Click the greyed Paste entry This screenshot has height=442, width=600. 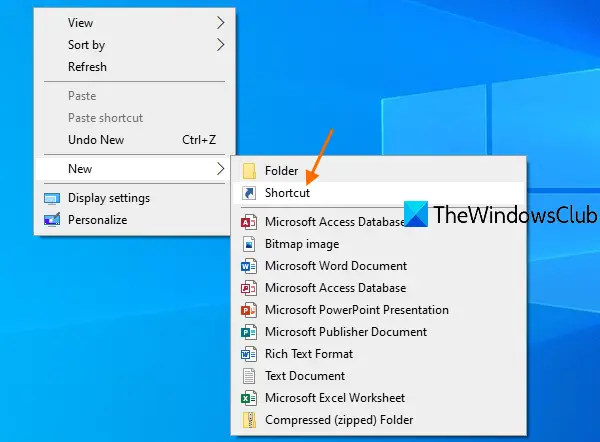click(132, 96)
